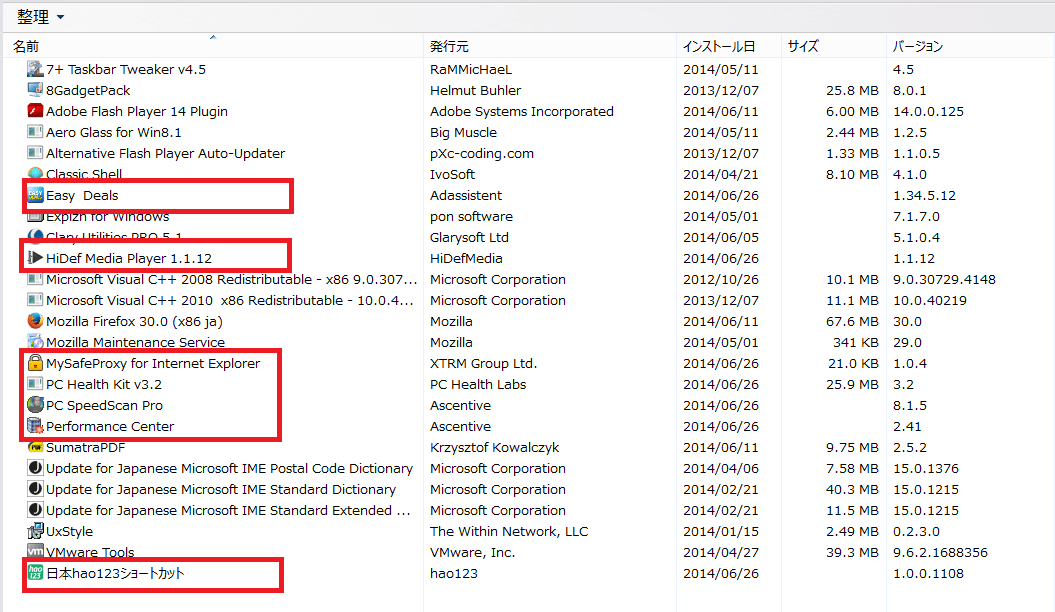Click the 8GadgetPack icon
Viewport: 1055px width, 612px height.
[35, 89]
